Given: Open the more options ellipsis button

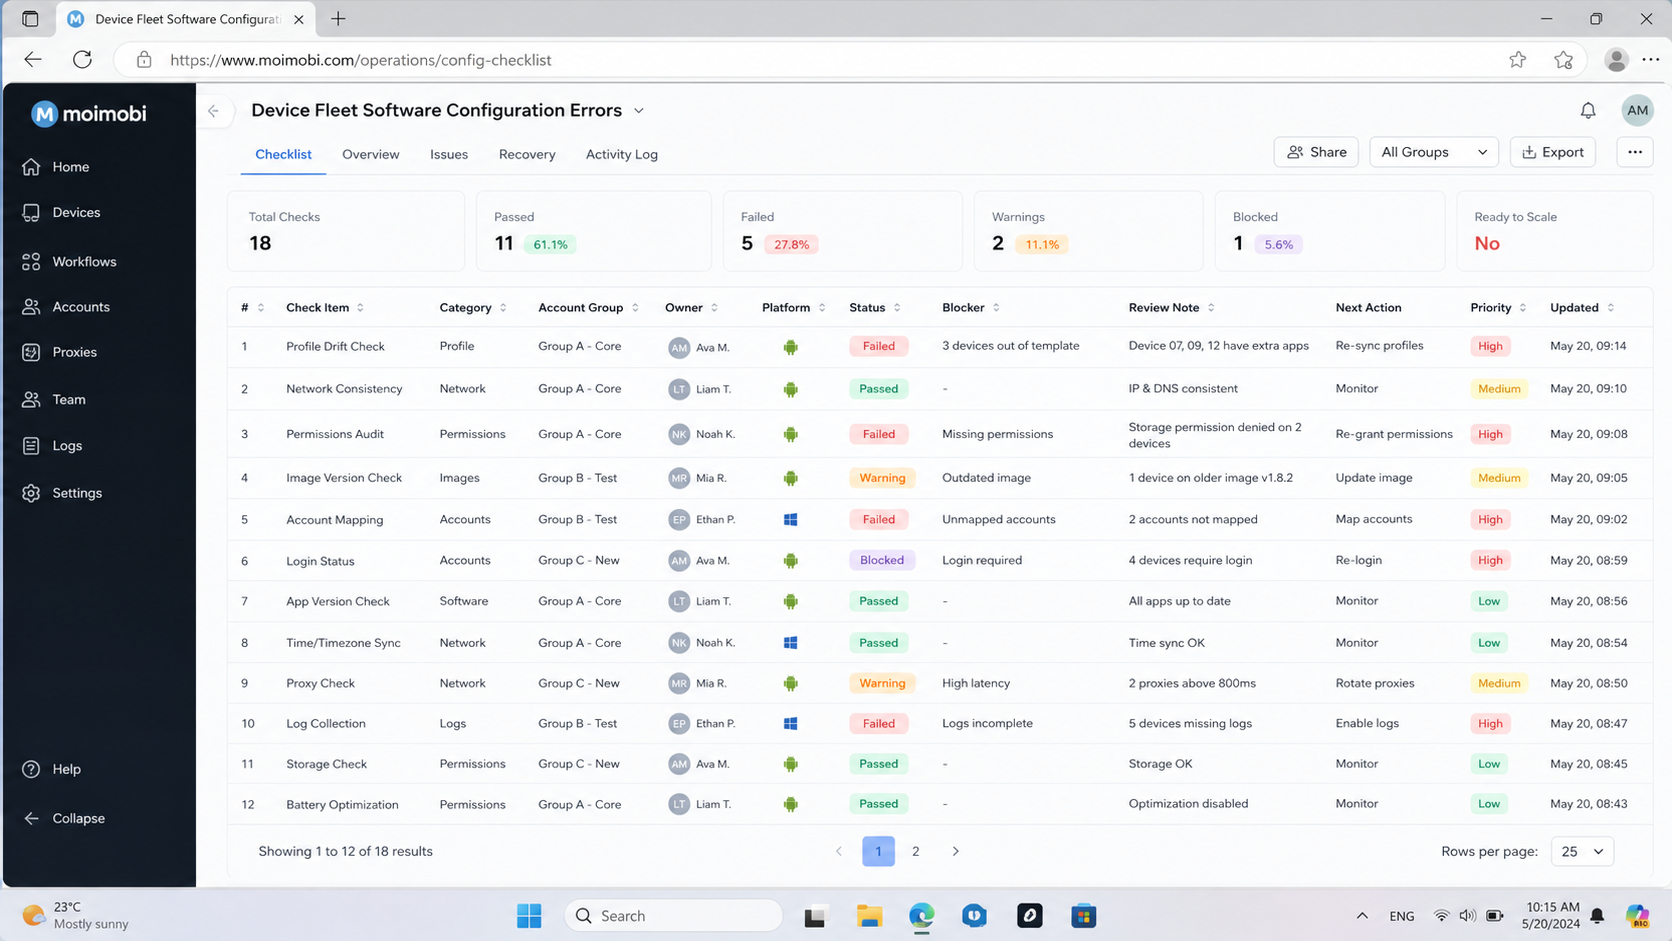Looking at the screenshot, I should 1635,152.
